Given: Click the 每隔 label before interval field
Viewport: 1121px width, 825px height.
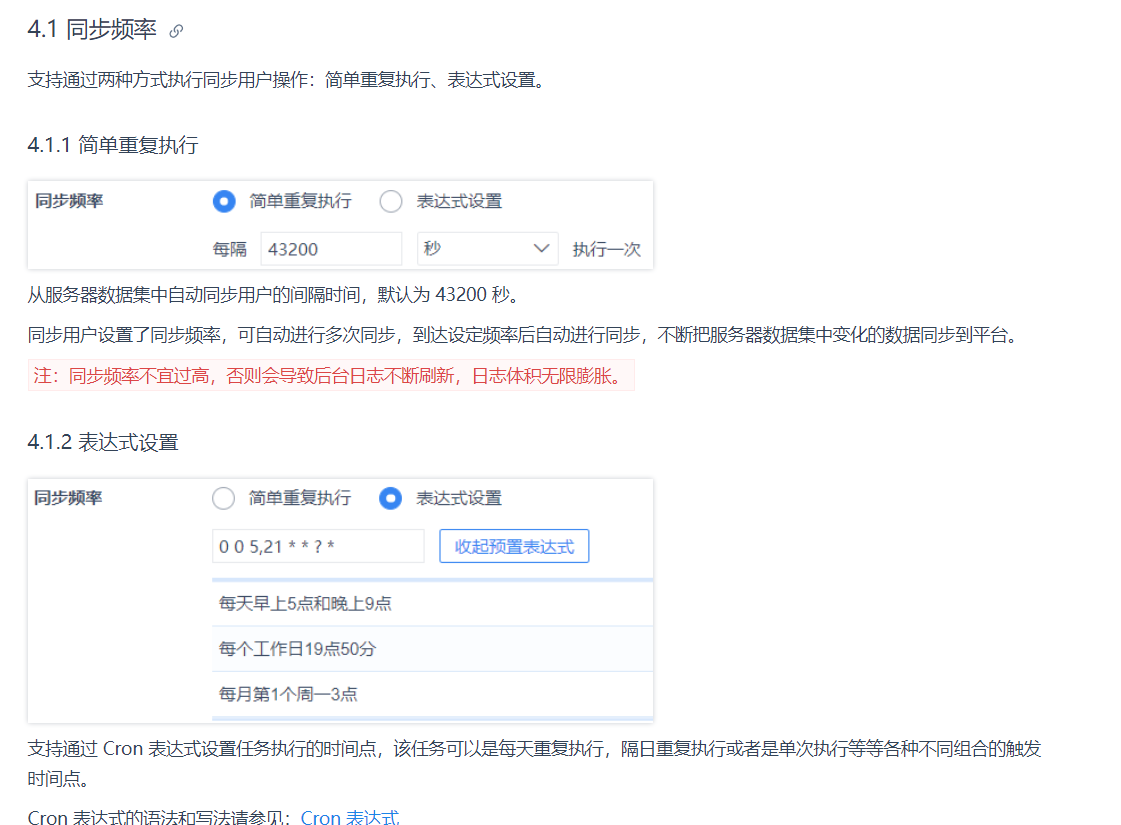Looking at the screenshot, I should (x=229, y=250).
